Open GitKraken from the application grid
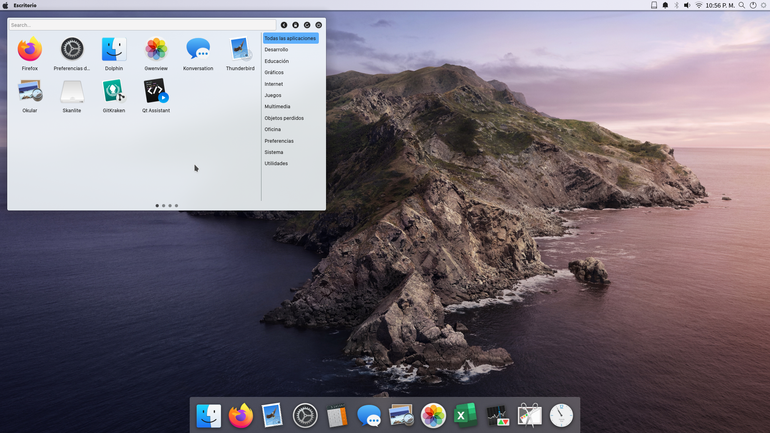770x433 pixels. pos(113,95)
